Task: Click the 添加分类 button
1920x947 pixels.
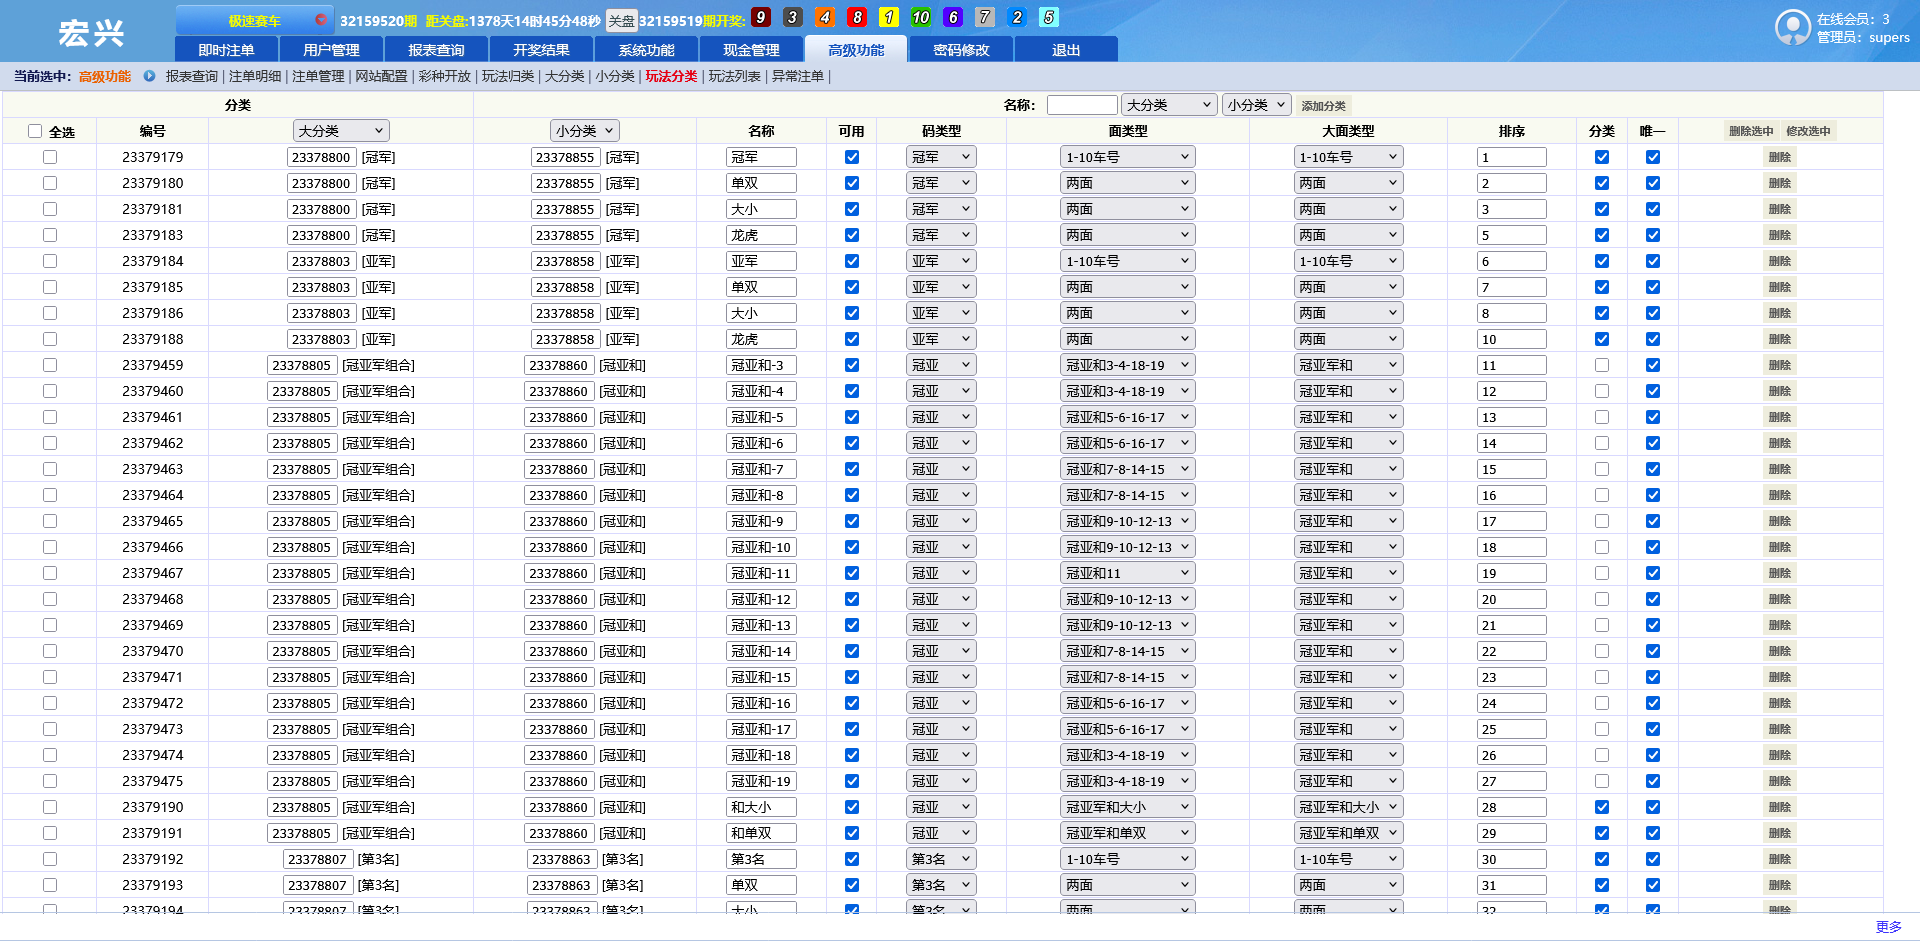Action: pos(1323,105)
